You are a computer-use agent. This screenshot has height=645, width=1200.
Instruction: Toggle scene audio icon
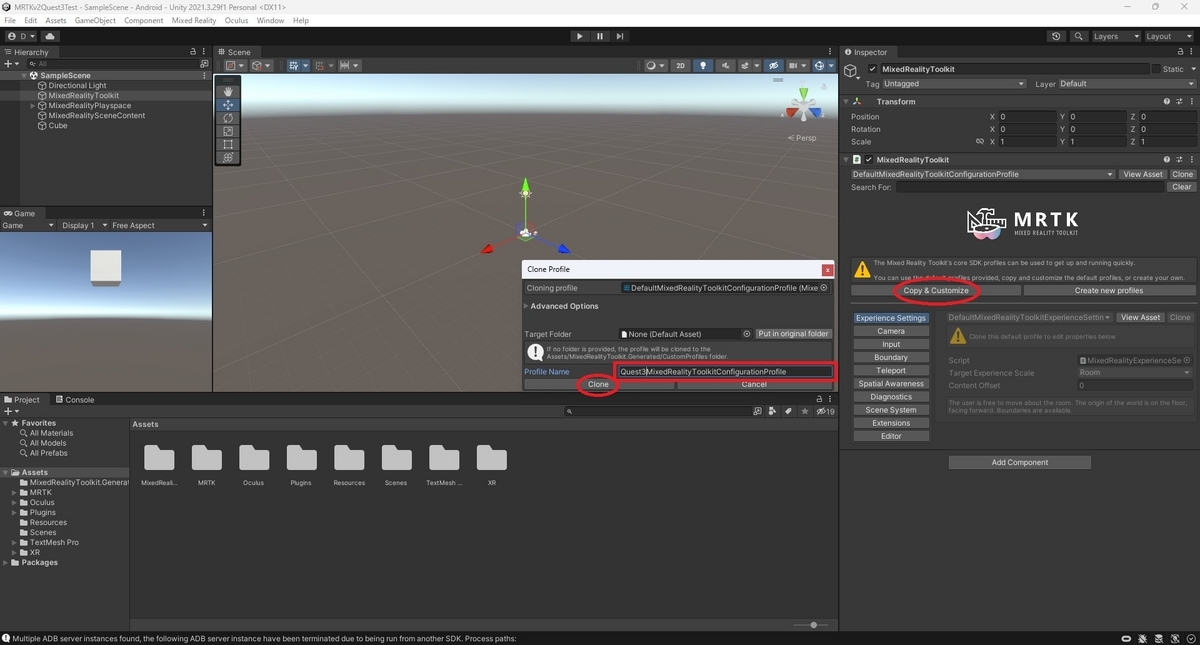coord(726,66)
